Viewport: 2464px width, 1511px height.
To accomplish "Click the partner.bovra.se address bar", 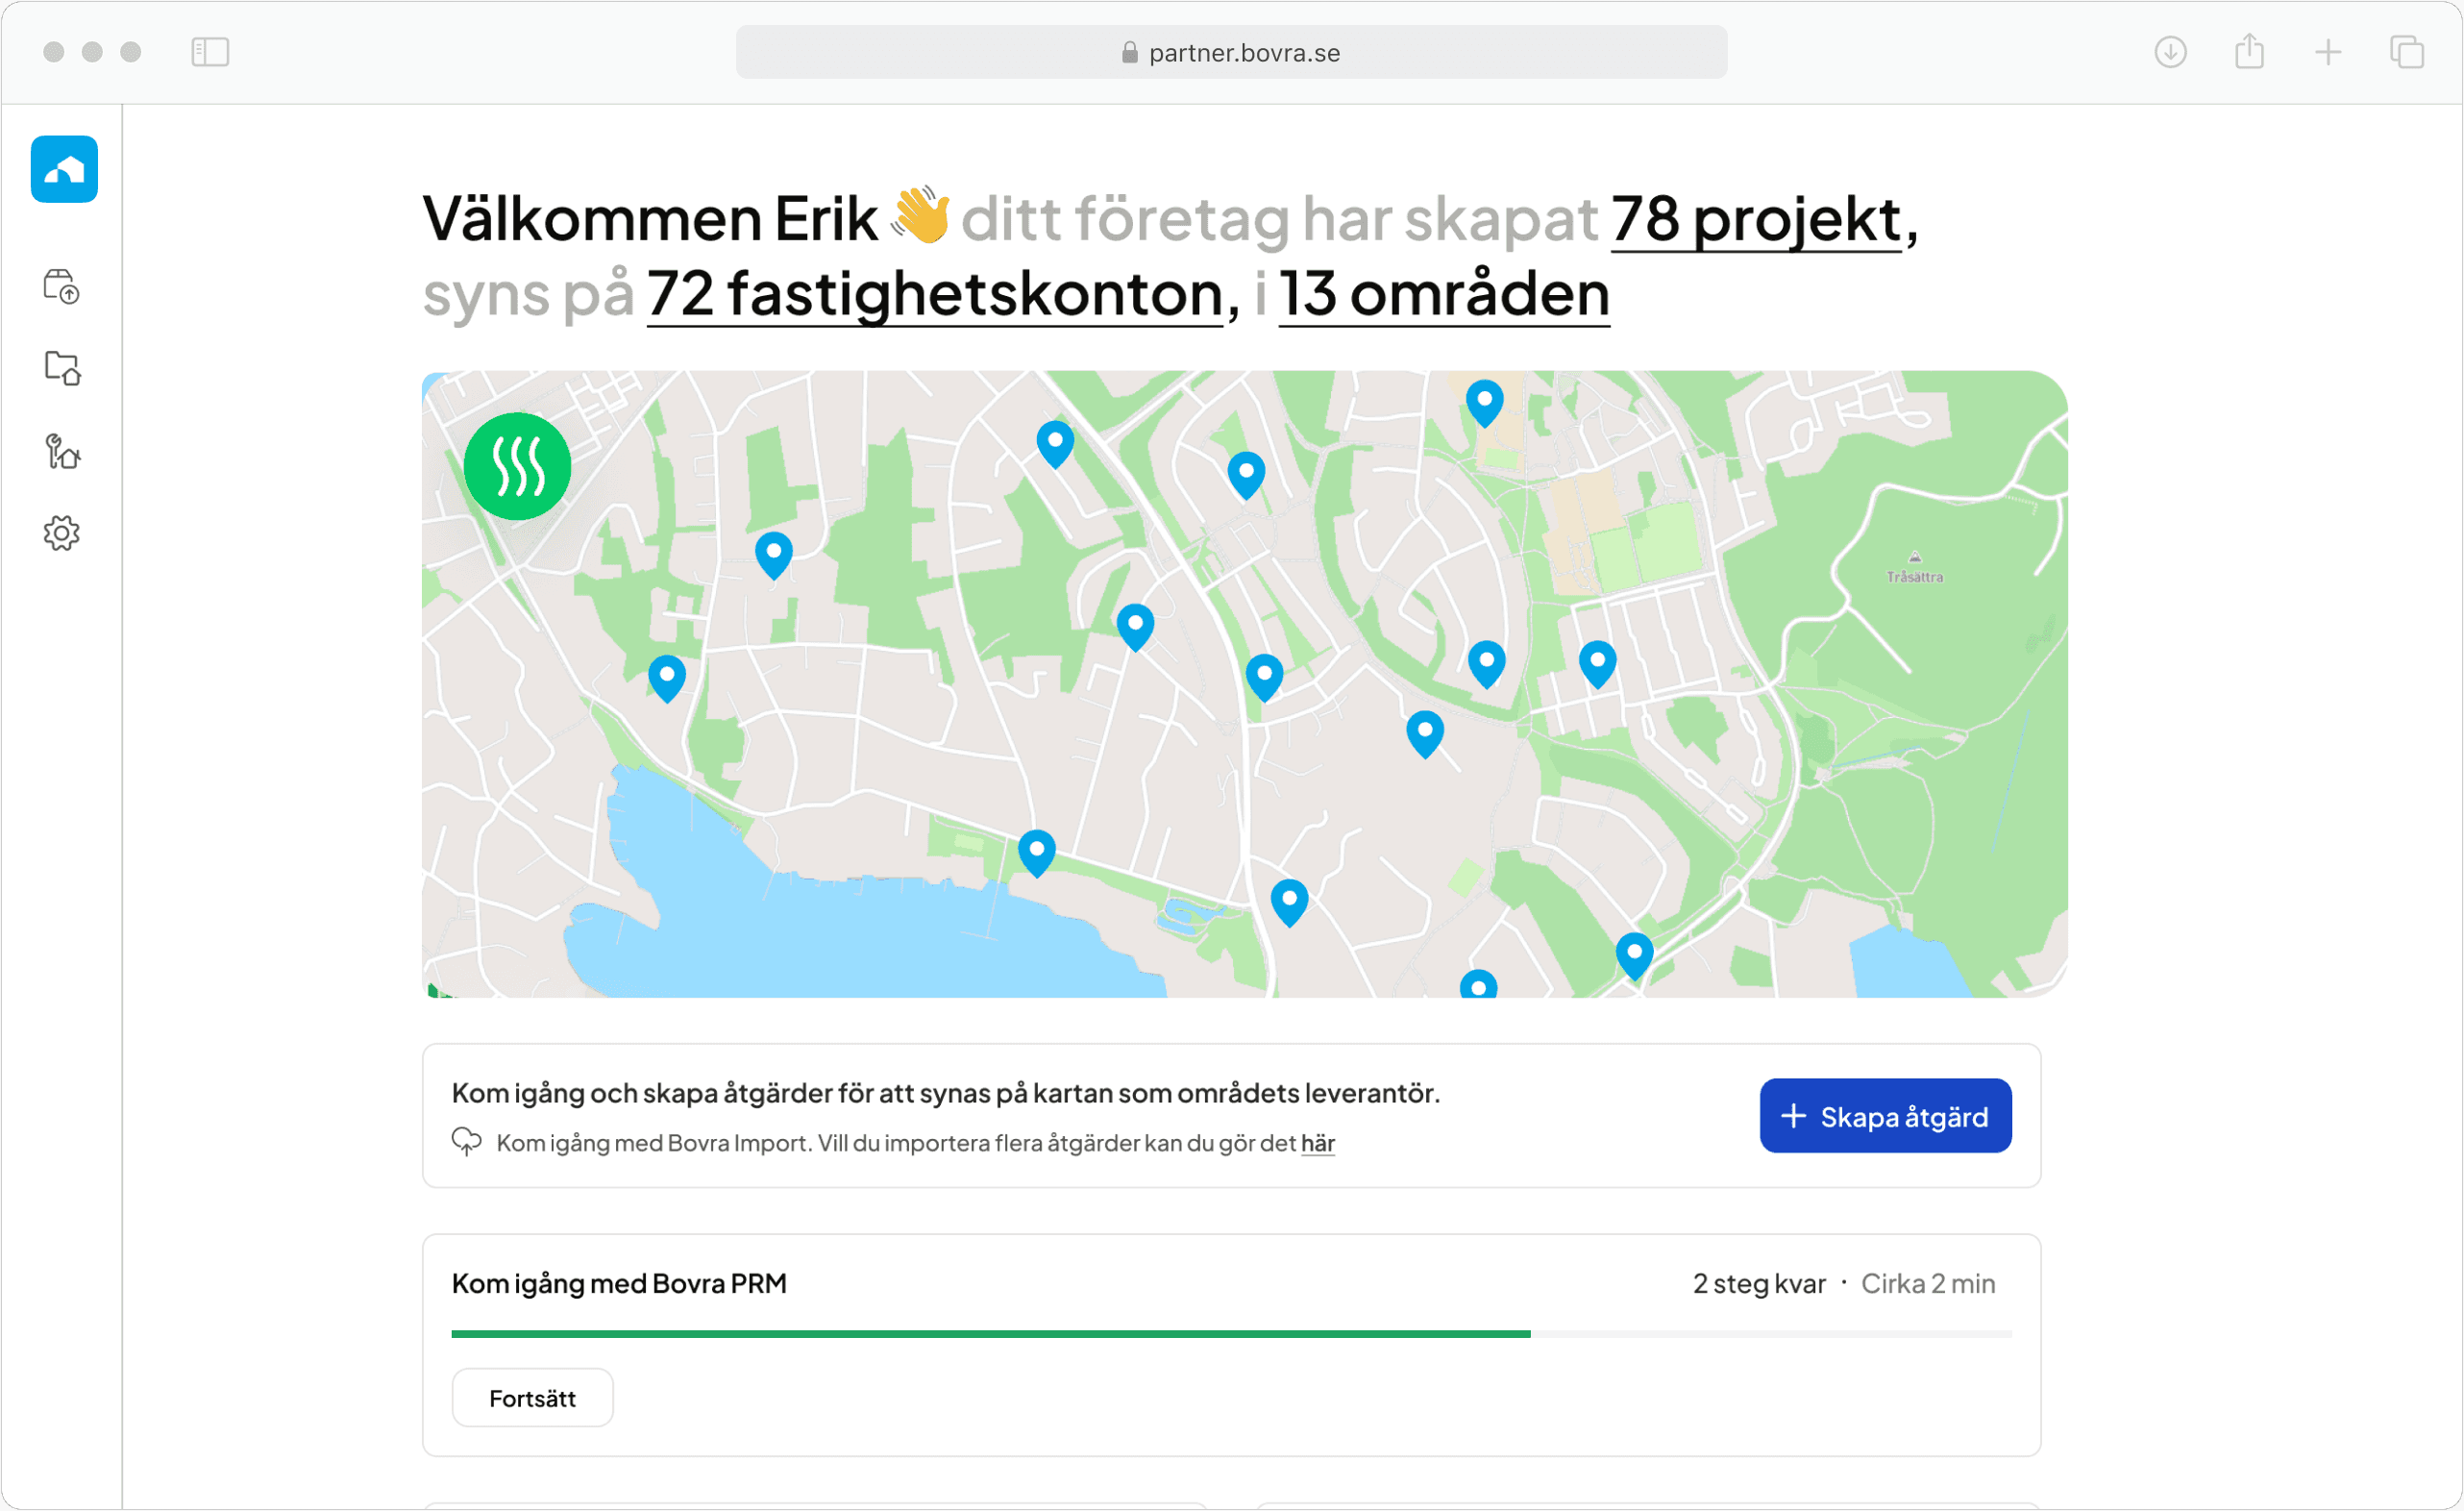I will point(1231,52).
